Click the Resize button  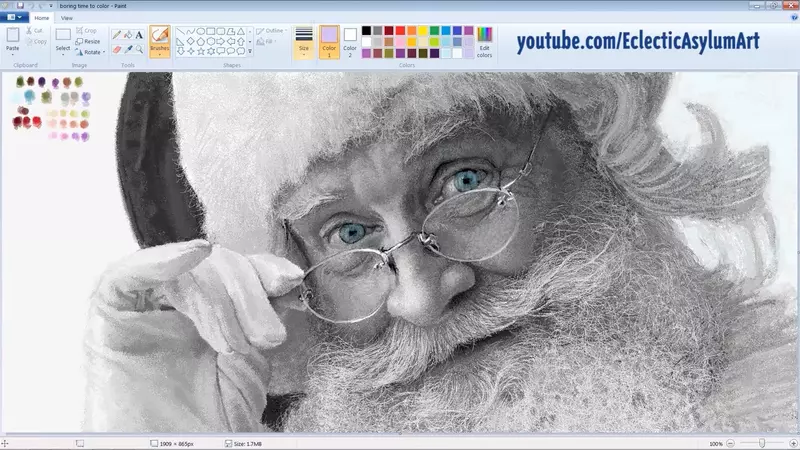click(88, 42)
